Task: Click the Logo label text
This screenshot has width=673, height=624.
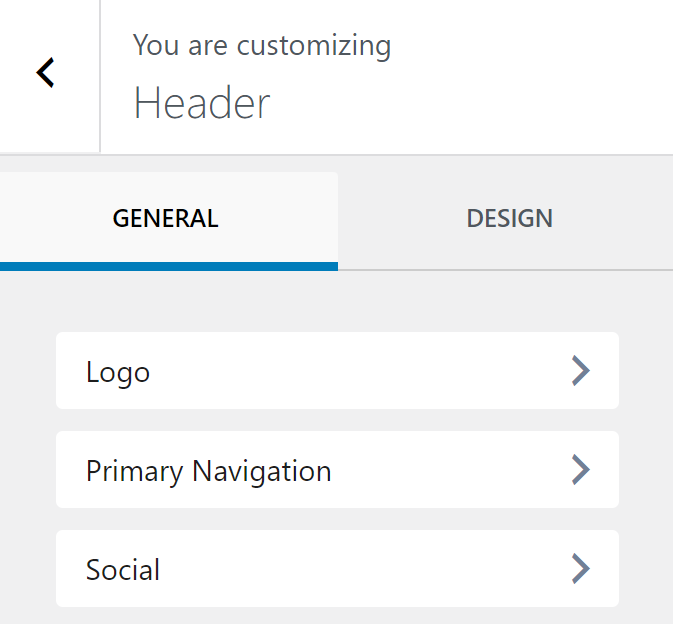Action: tap(118, 372)
